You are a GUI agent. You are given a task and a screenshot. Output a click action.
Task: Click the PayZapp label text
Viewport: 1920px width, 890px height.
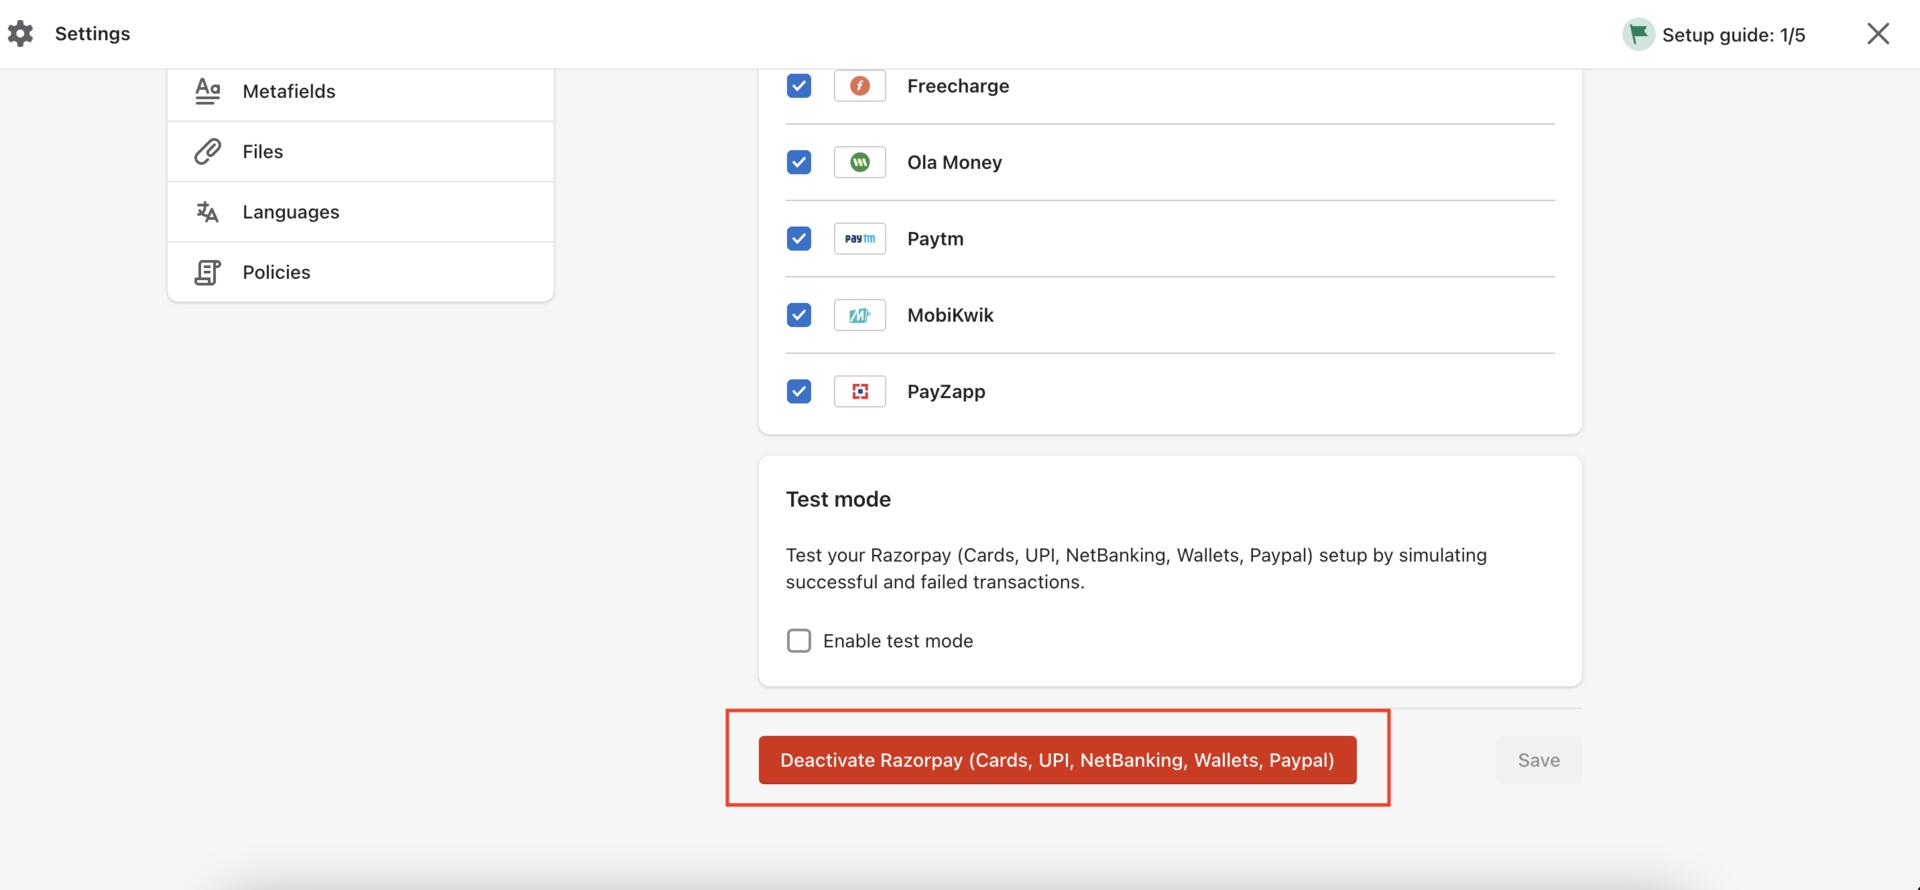(x=946, y=391)
